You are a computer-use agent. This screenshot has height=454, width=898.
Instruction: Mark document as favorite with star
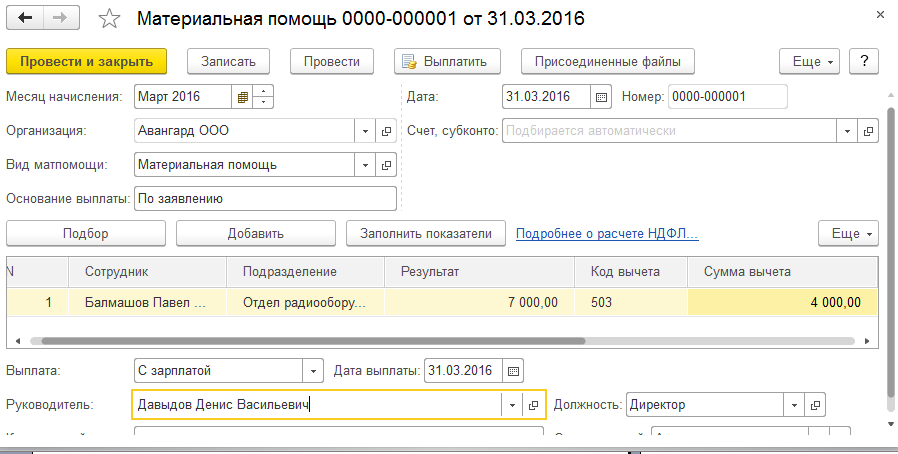pos(111,19)
